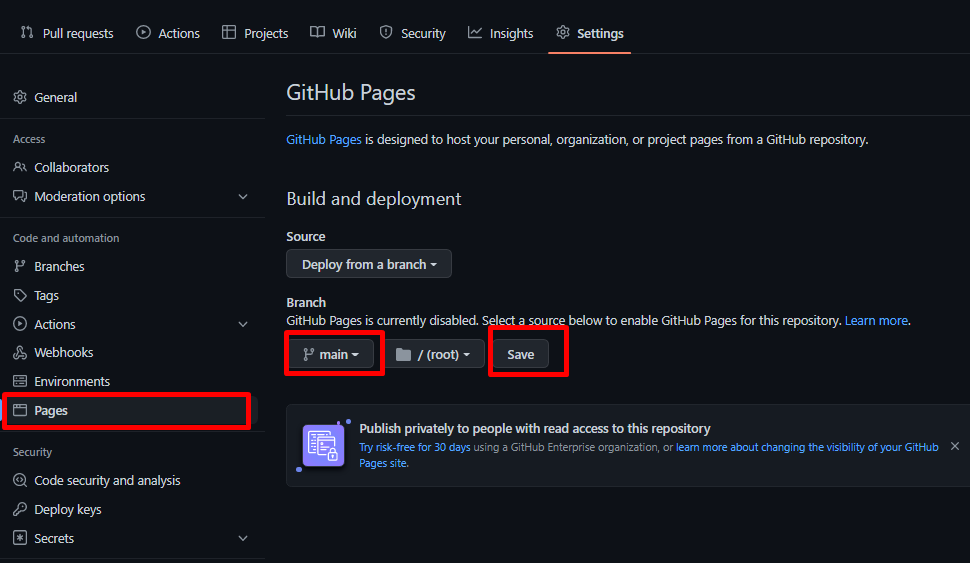Click the Code security and analysis icon
970x563 pixels.
(20, 480)
